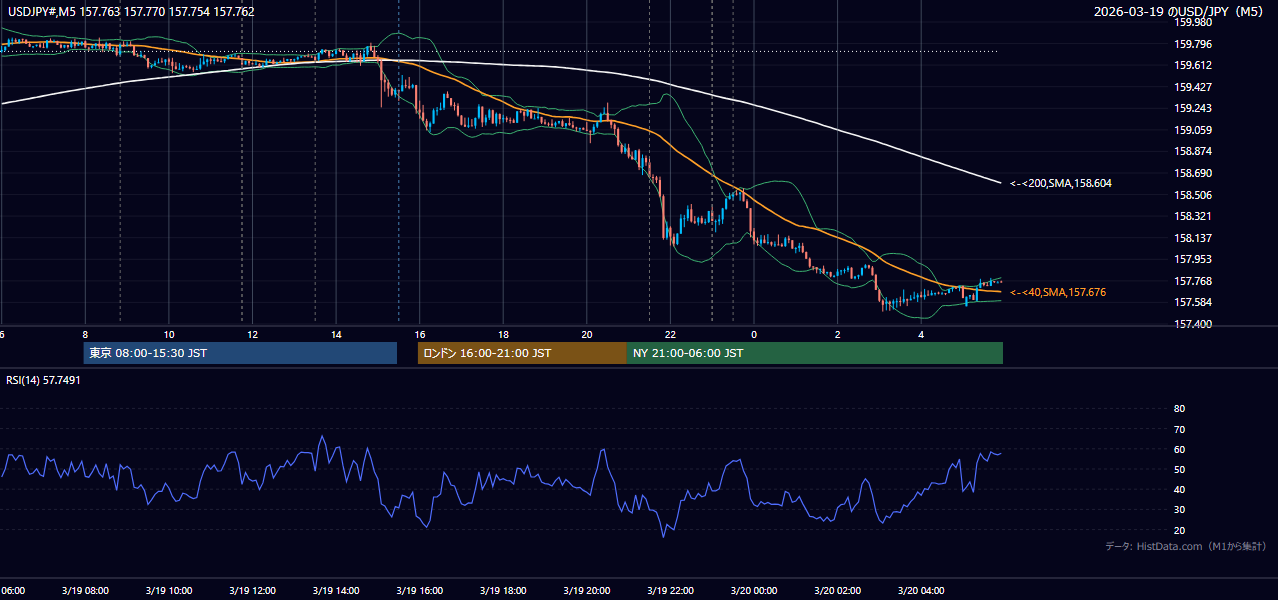Click the RSI(14) 57.7491 indicator label
This screenshot has height=600, width=1278.
point(43,380)
